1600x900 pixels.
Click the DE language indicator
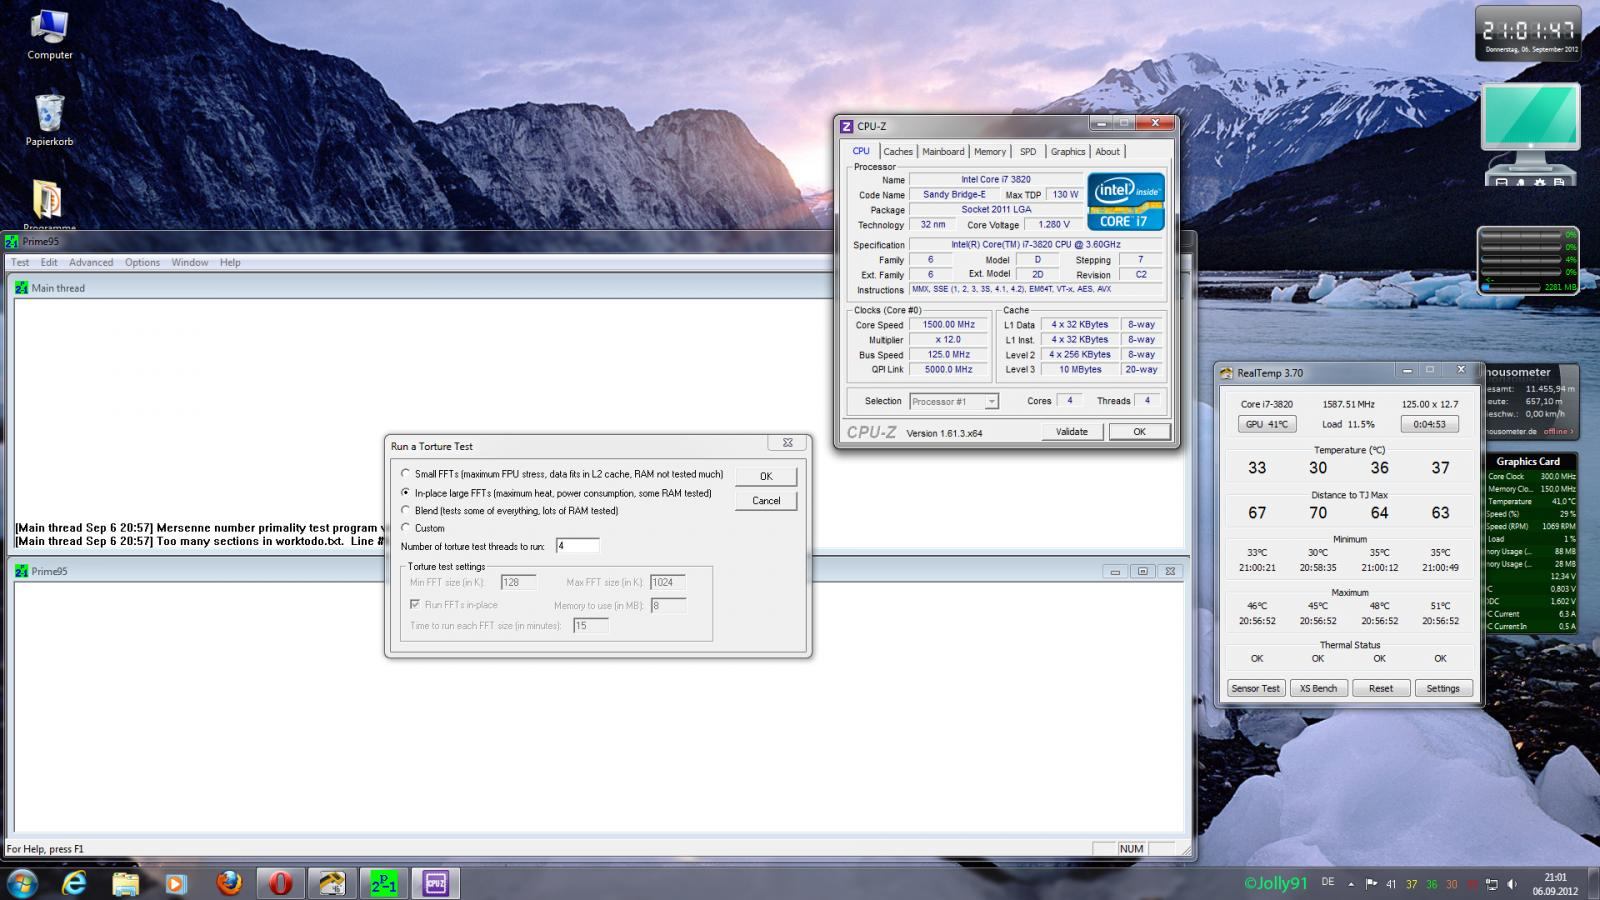(1328, 882)
